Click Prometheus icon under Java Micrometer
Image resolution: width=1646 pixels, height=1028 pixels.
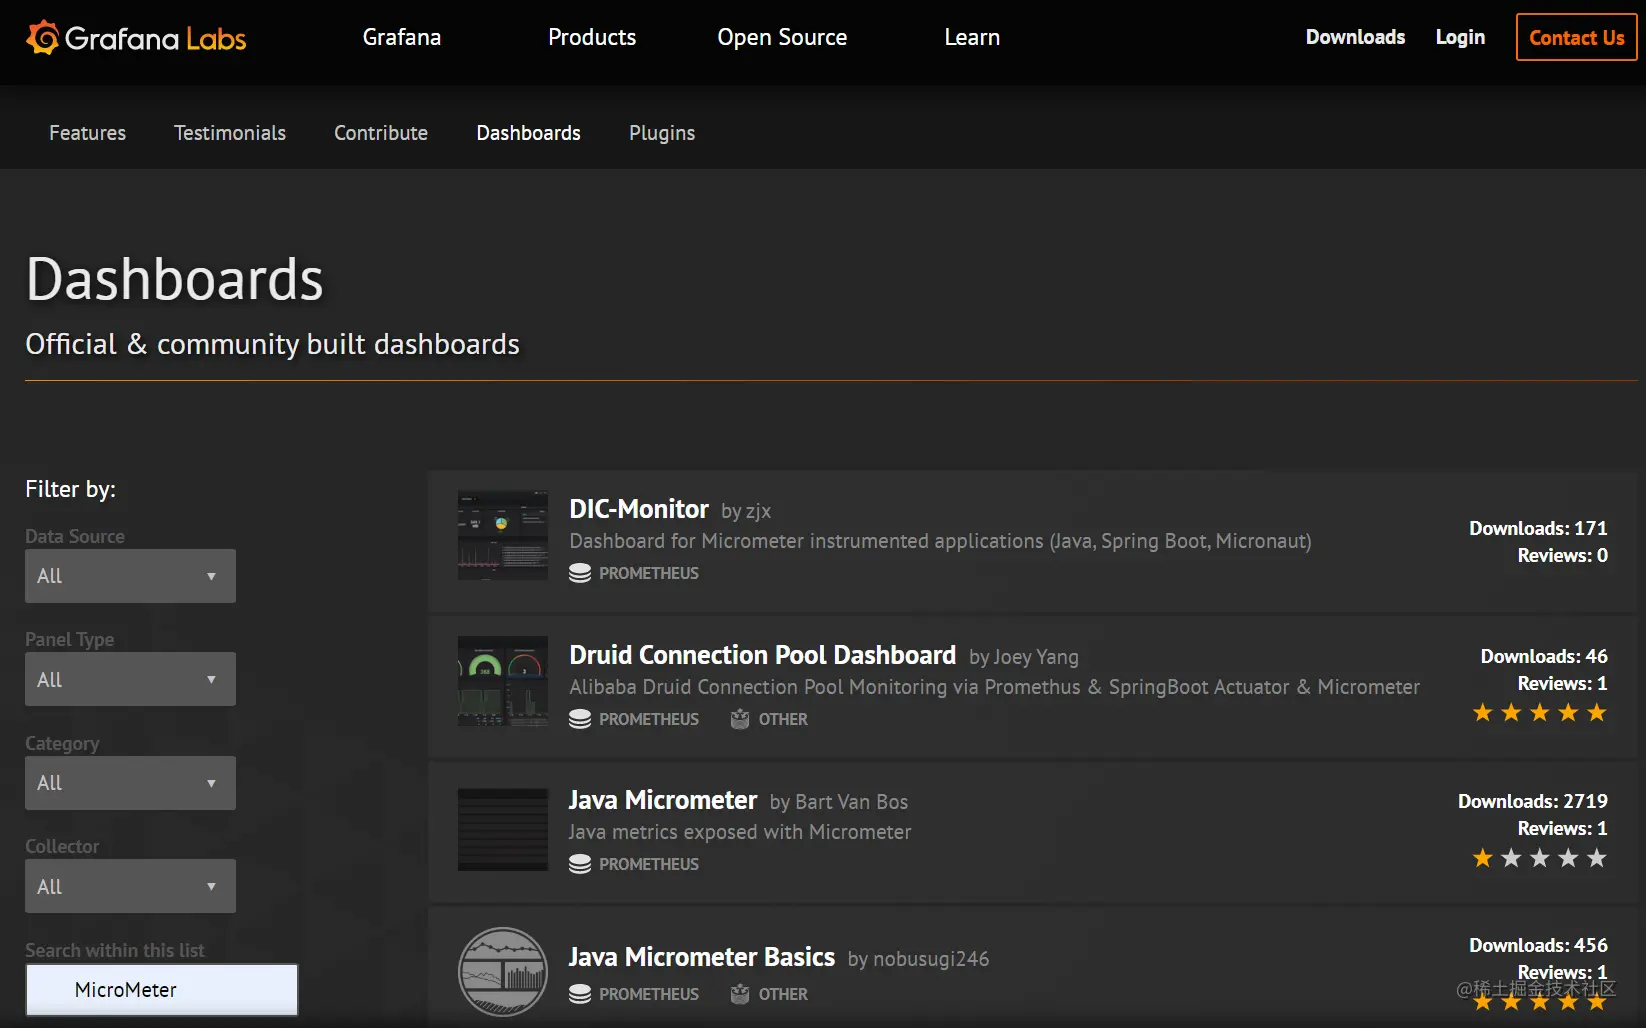580,864
